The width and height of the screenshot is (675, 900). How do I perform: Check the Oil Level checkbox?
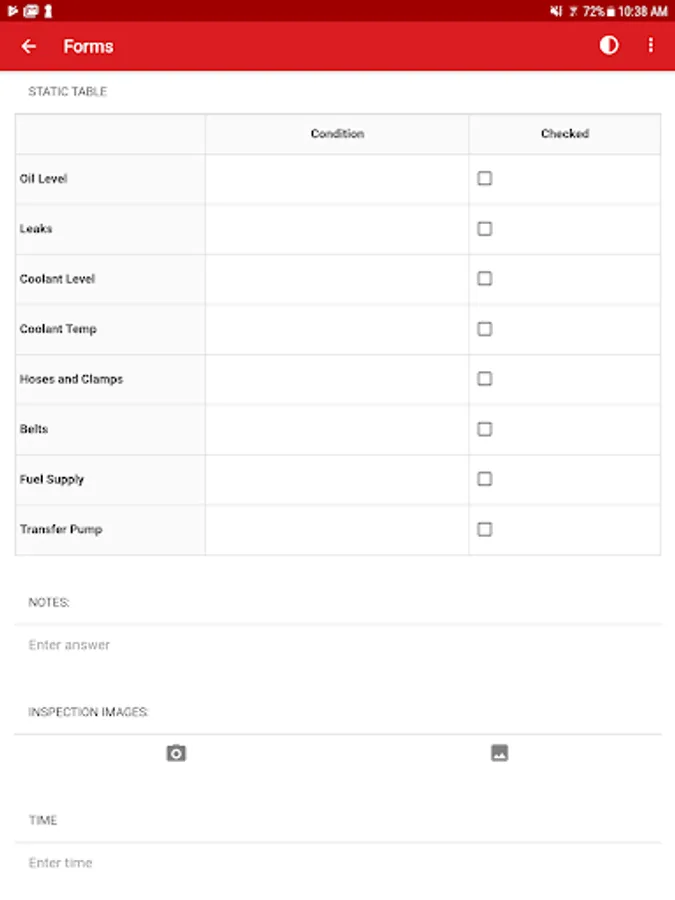tap(485, 179)
